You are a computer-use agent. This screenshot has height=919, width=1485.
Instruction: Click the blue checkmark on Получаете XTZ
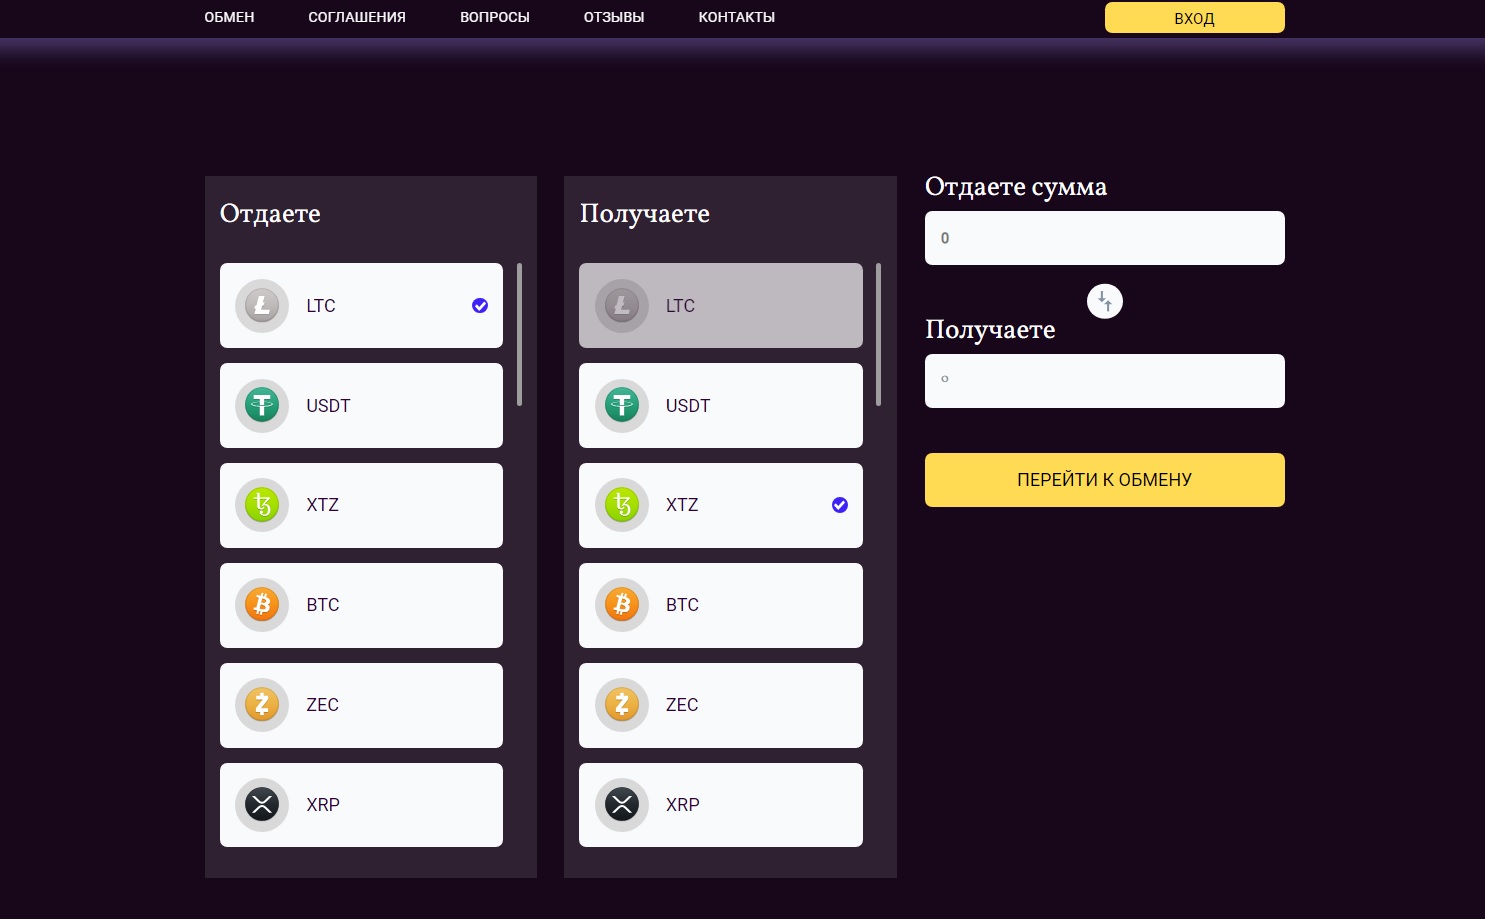(840, 505)
